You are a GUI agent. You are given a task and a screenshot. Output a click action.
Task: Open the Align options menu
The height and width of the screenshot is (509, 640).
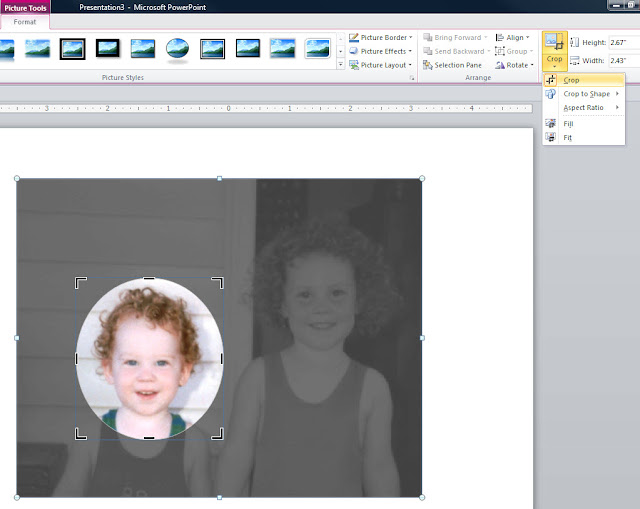pyautogui.click(x=514, y=38)
